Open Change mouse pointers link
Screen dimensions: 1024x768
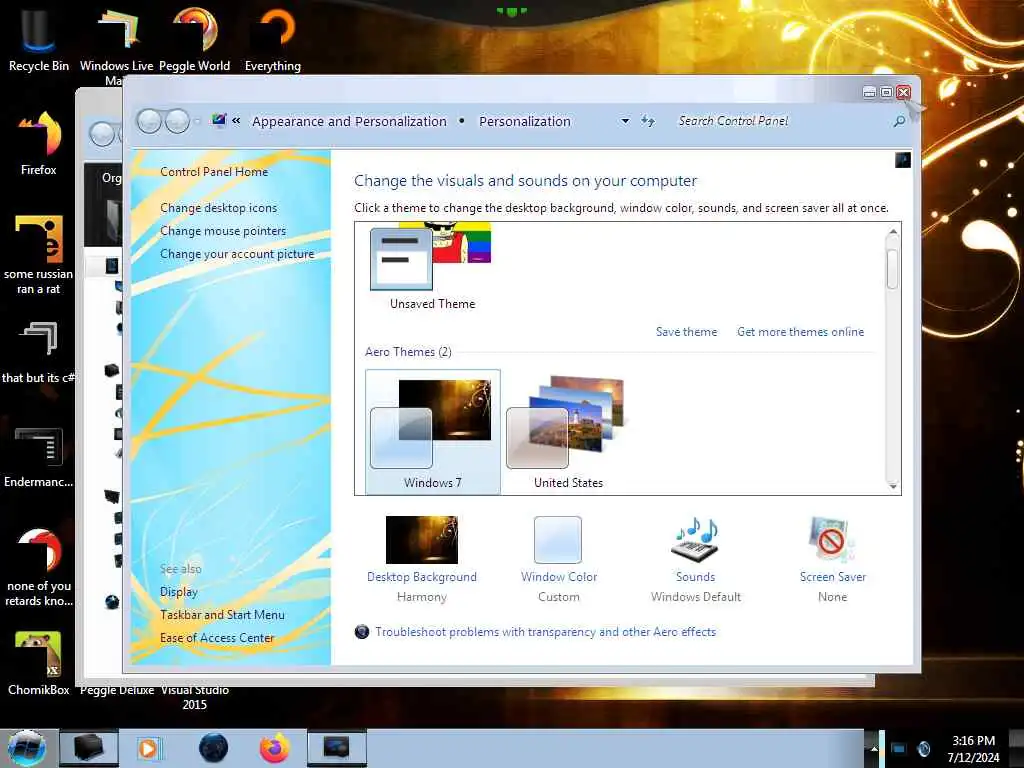pos(223,231)
